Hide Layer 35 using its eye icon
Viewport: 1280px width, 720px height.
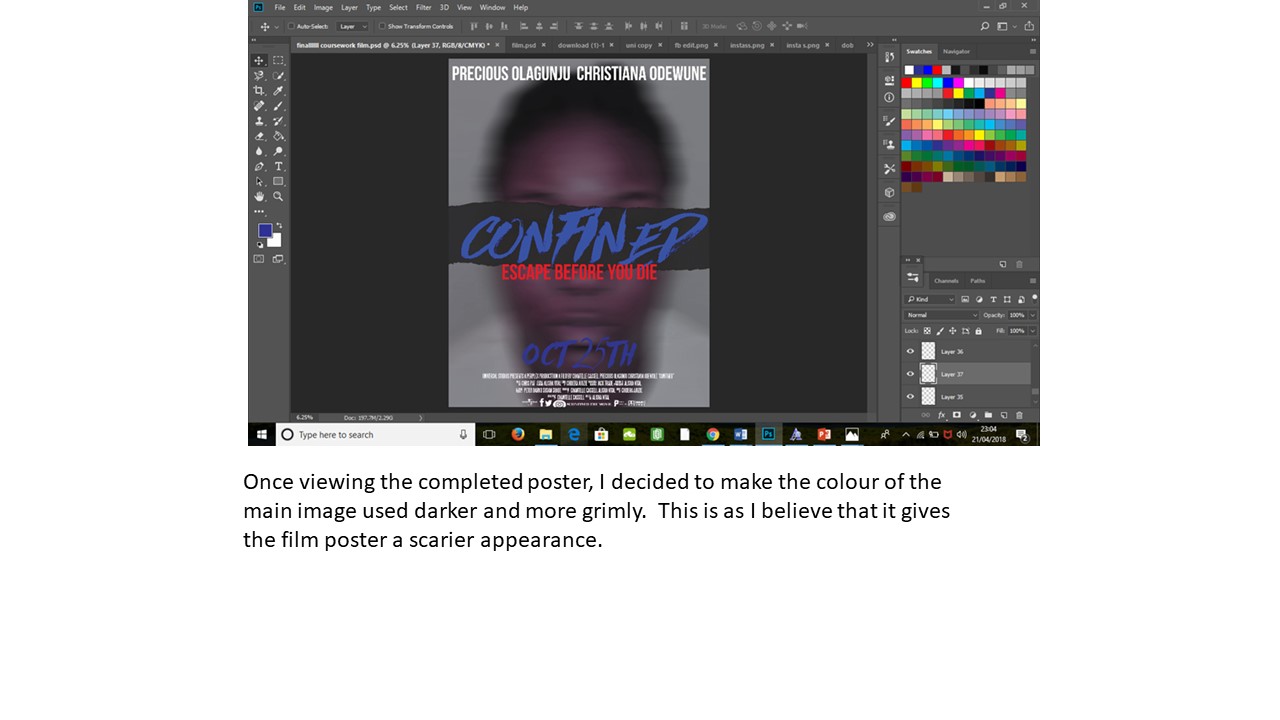pos(910,396)
